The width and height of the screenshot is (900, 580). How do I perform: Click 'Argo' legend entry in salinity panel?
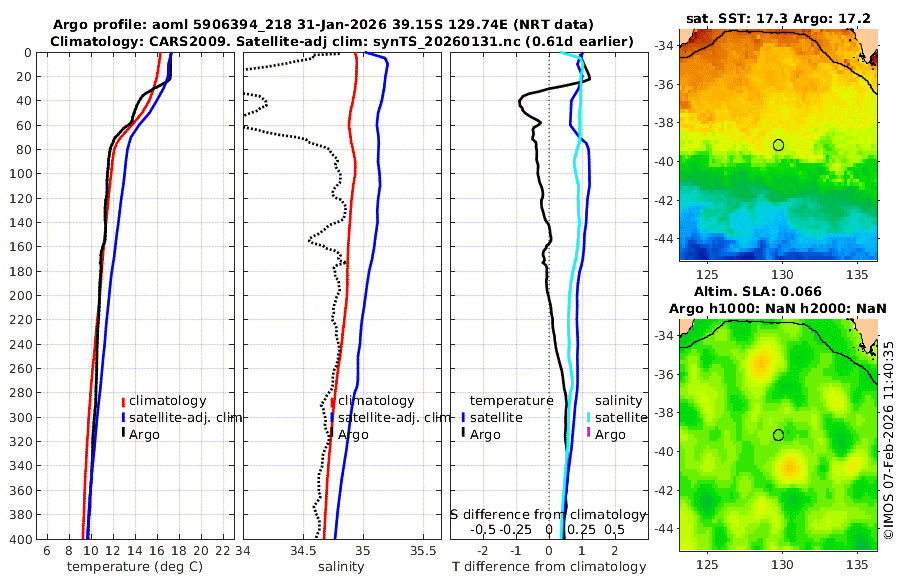(353, 435)
